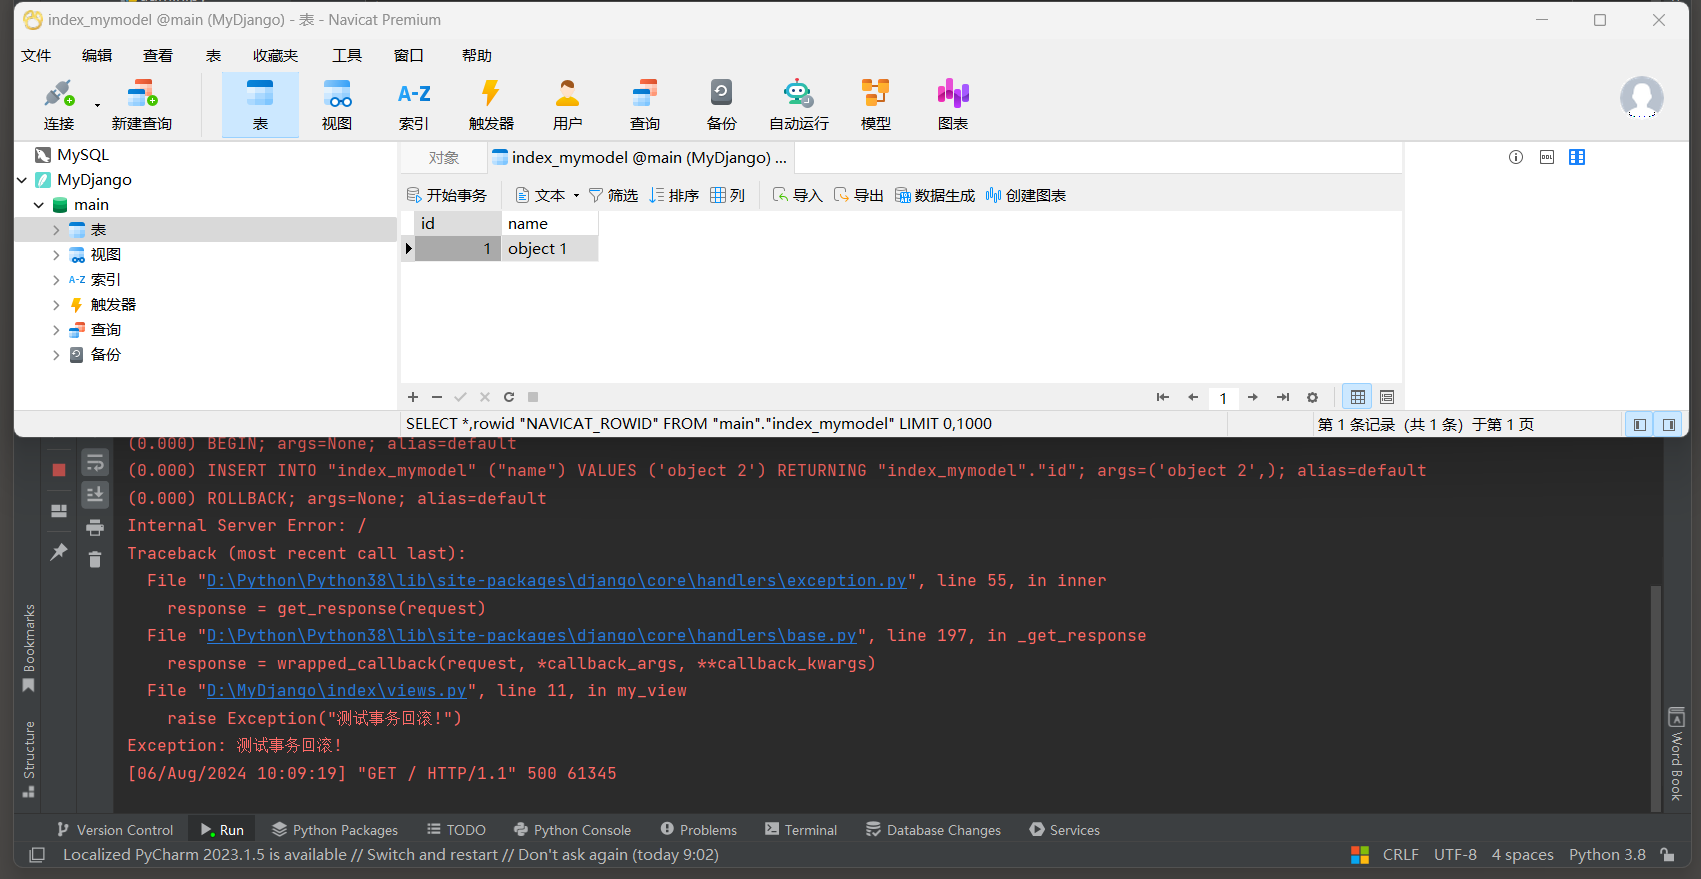Click the 筛选 filter button
This screenshot has height=879, width=1701.
click(613, 195)
